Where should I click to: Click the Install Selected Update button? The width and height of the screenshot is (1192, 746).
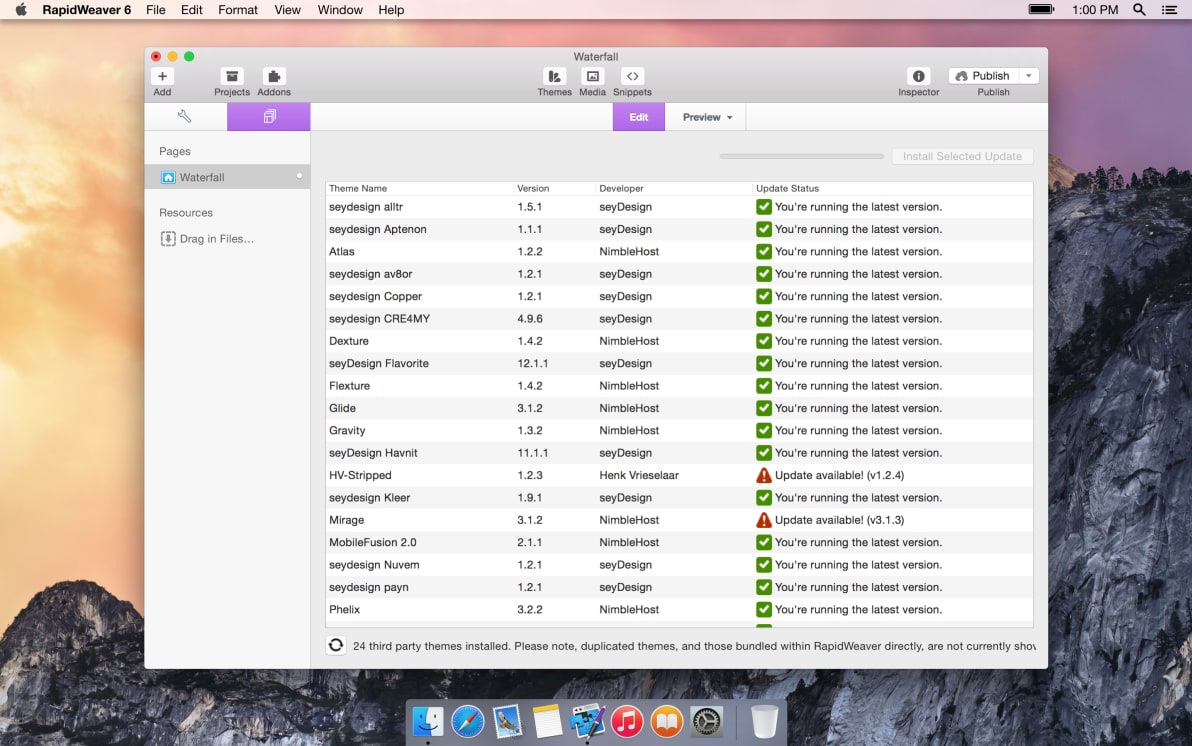962,156
